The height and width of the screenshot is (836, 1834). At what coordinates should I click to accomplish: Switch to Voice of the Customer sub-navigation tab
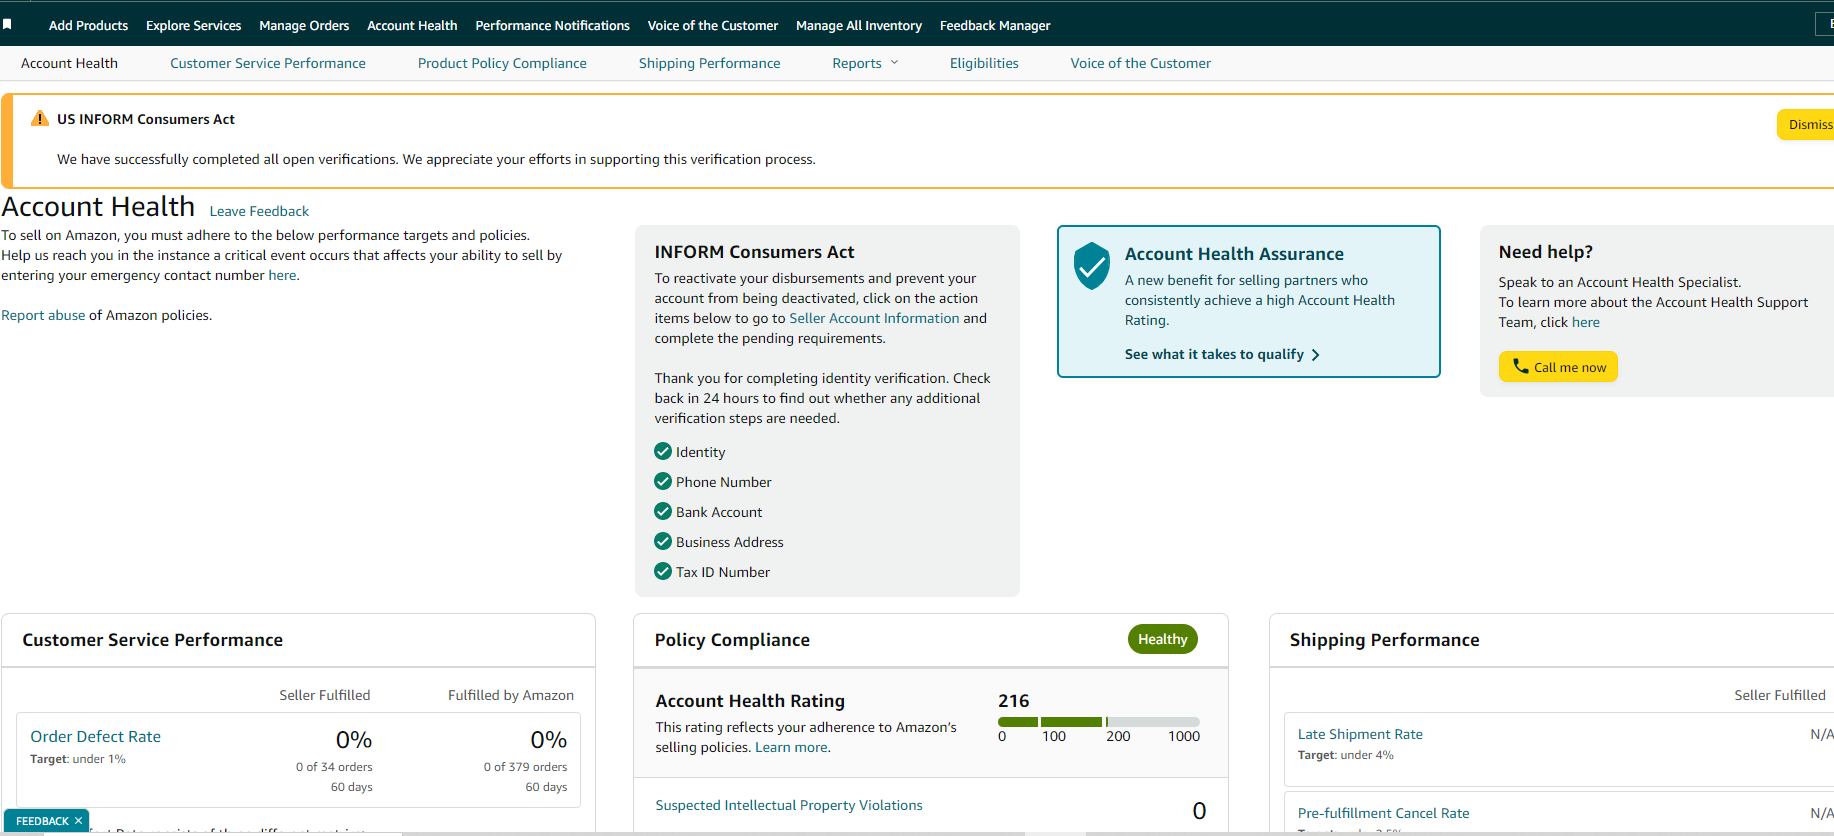click(x=1140, y=63)
